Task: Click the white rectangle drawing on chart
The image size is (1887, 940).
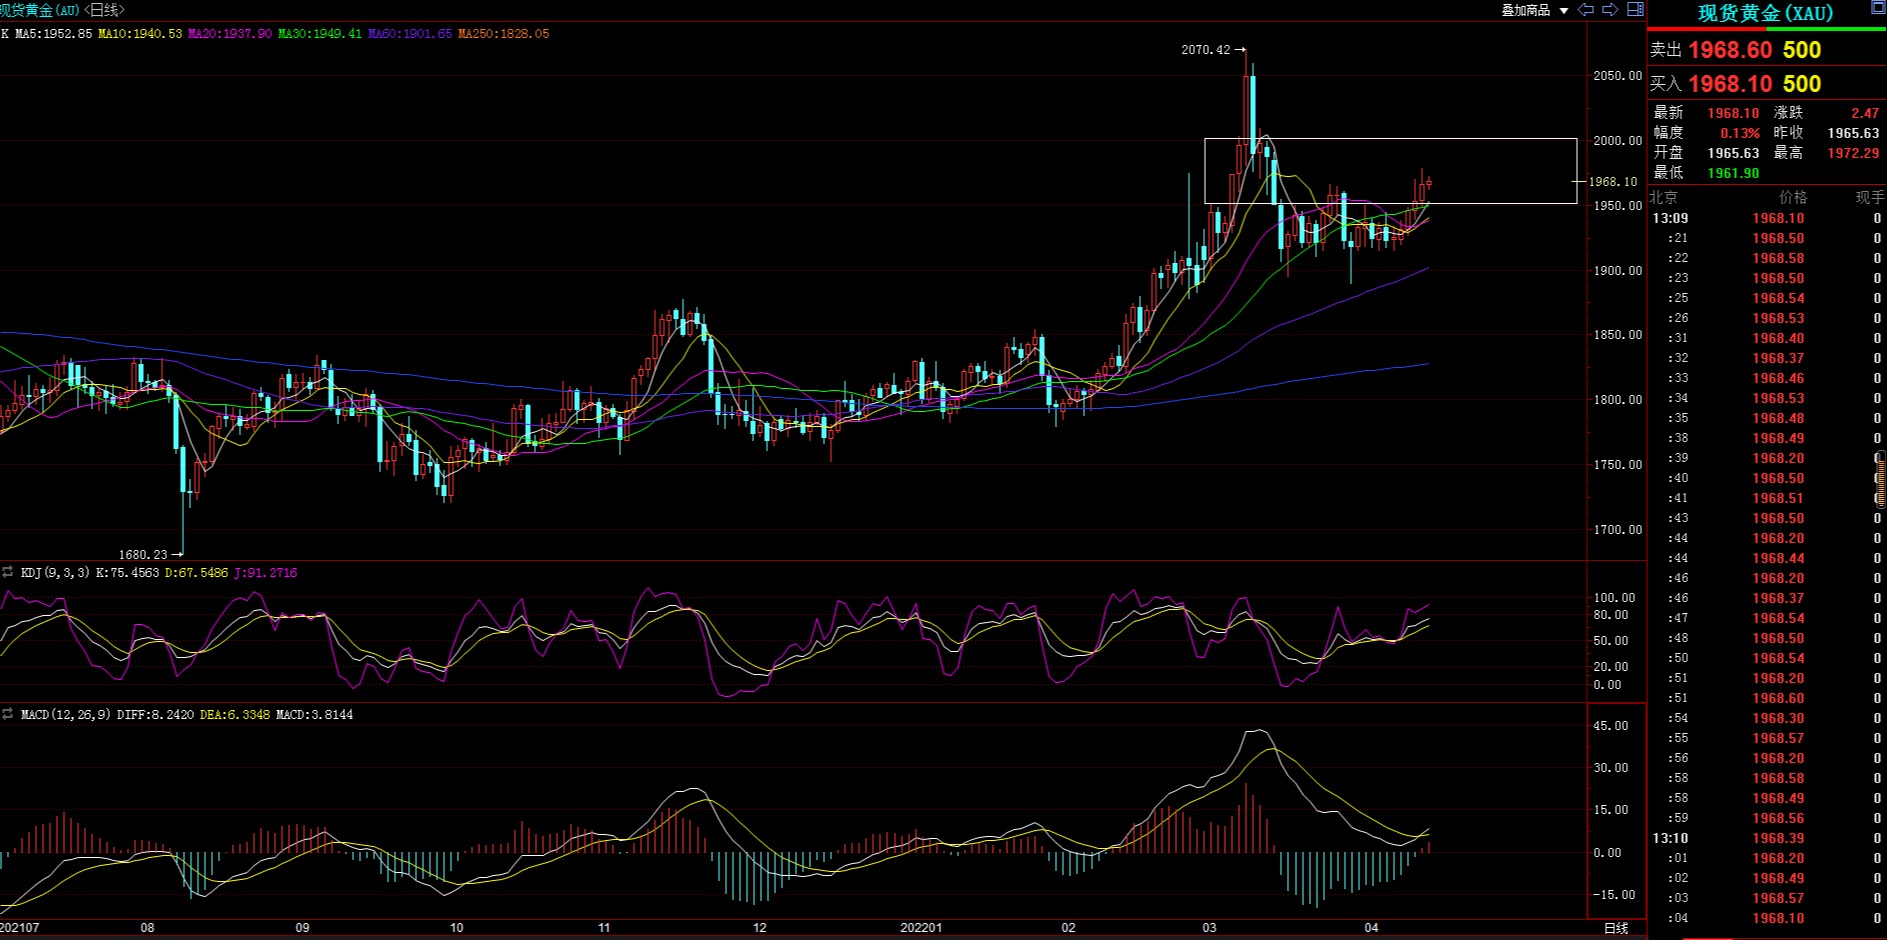Action: point(1390,139)
